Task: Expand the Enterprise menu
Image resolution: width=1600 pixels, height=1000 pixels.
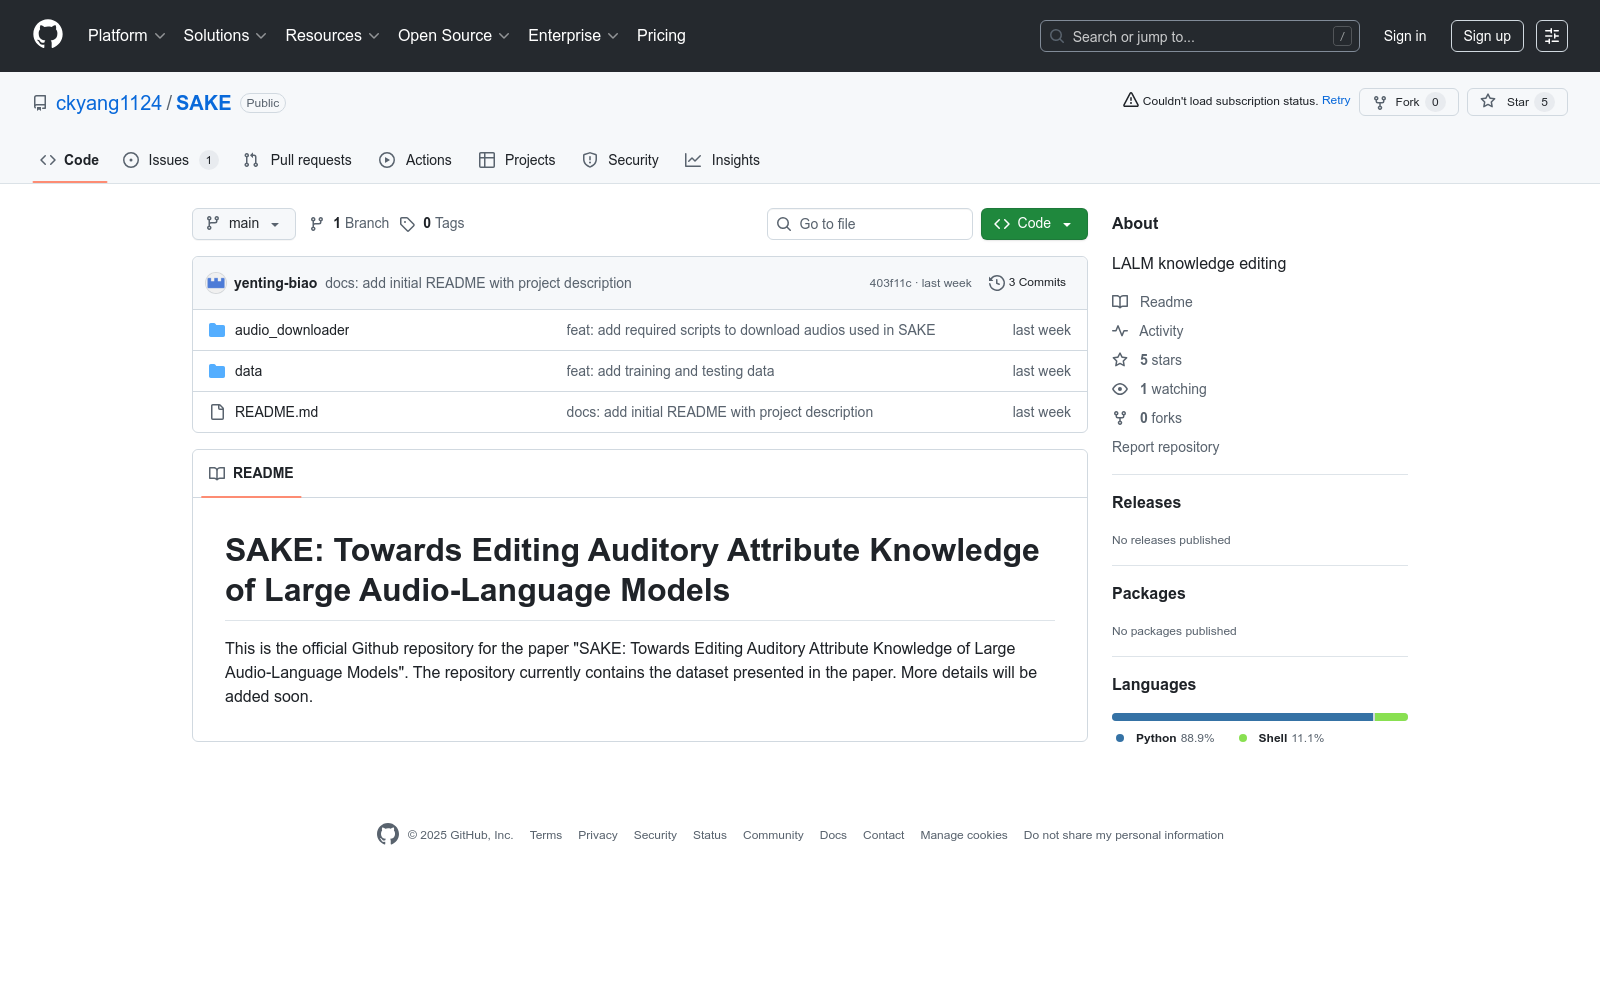Action: [574, 36]
